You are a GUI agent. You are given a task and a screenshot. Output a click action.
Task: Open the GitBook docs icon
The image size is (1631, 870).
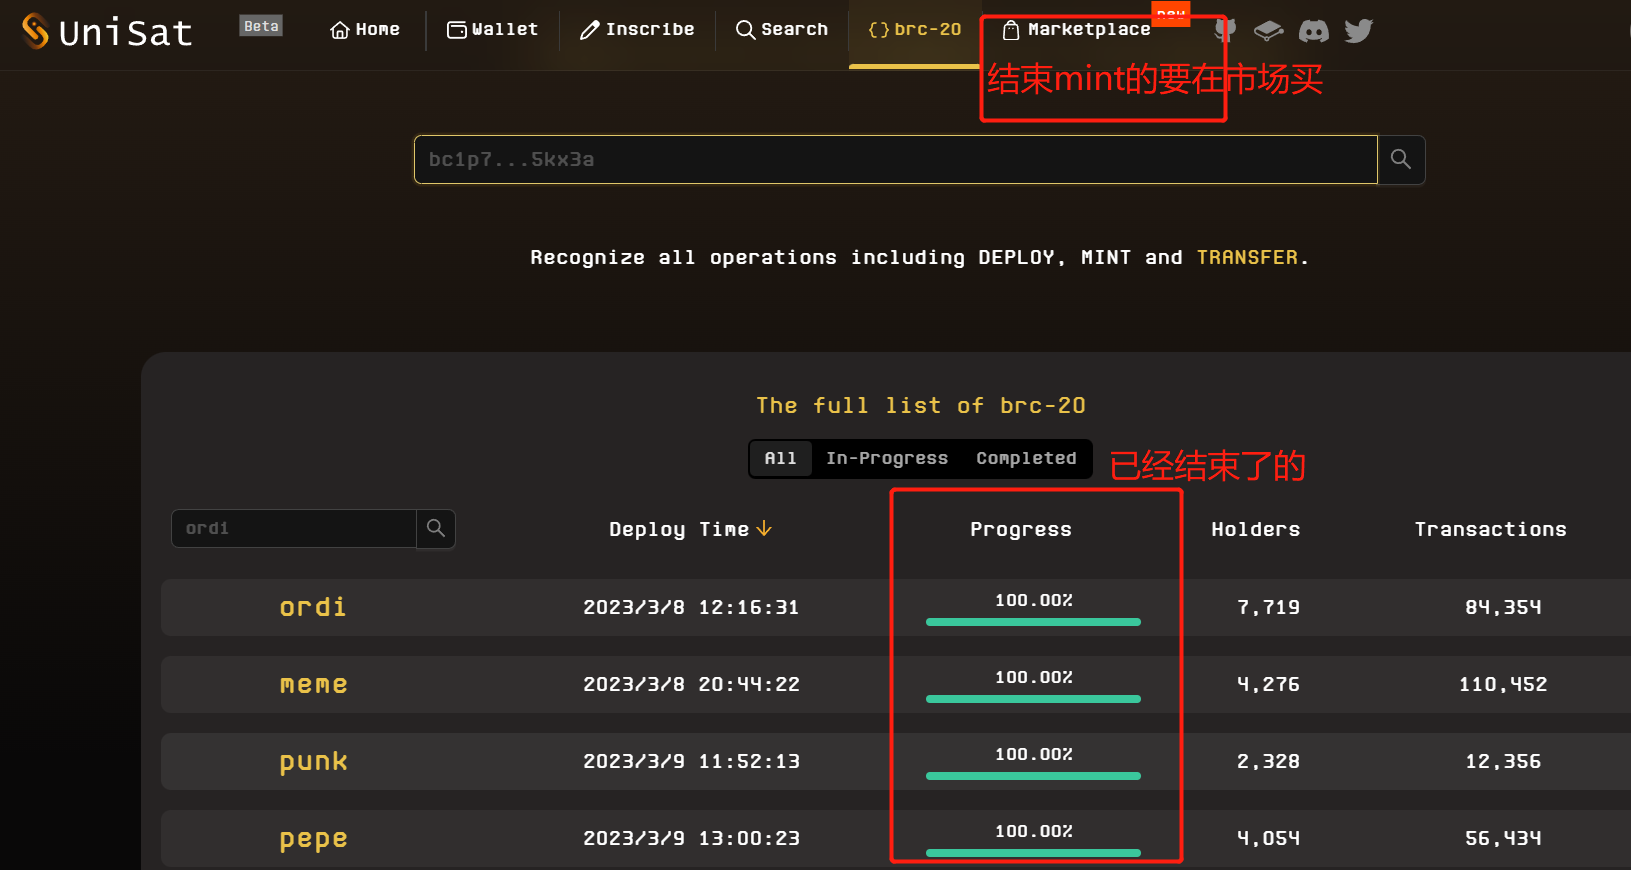(x=1268, y=30)
